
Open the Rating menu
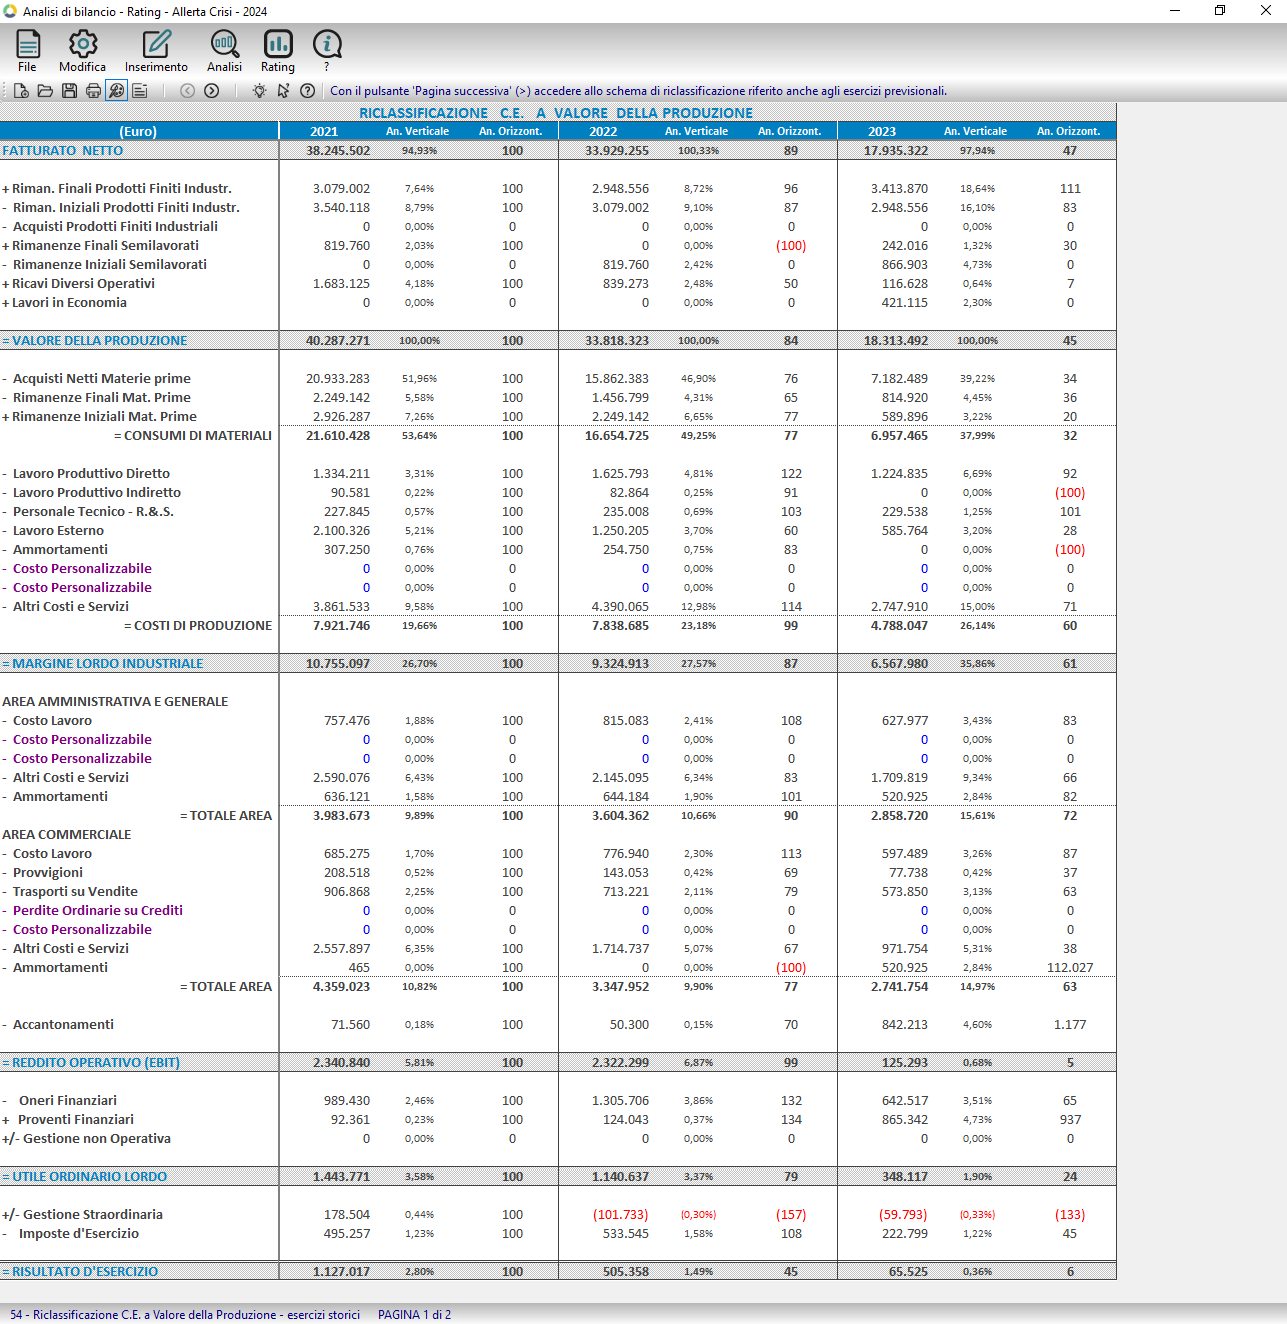[277, 51]
